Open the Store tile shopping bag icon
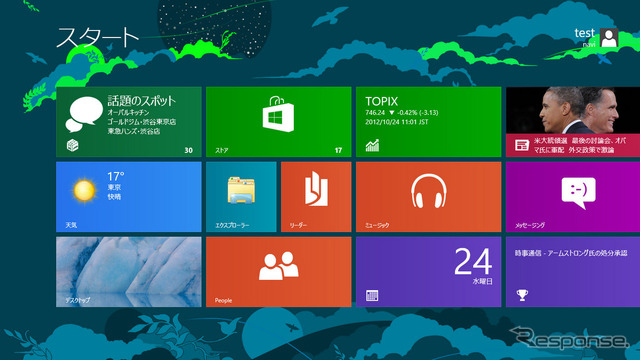Screen dimensions: 640x360 pos(278,114)
